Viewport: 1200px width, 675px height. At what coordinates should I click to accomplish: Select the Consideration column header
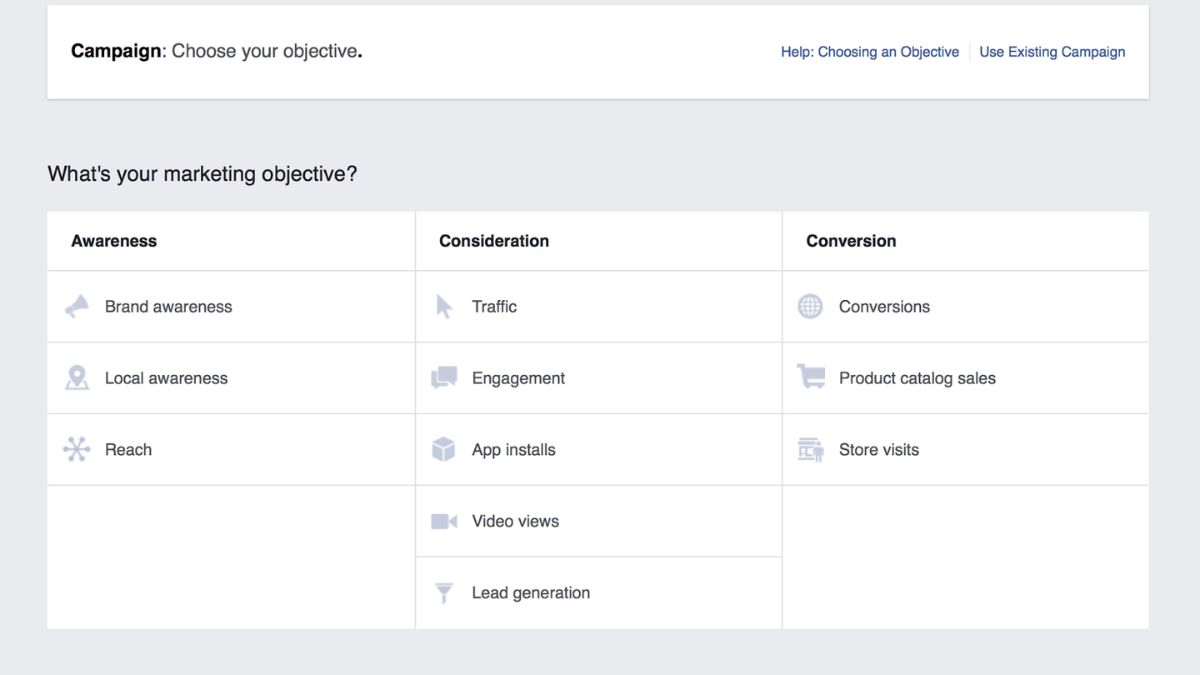[x=493, y=240]
